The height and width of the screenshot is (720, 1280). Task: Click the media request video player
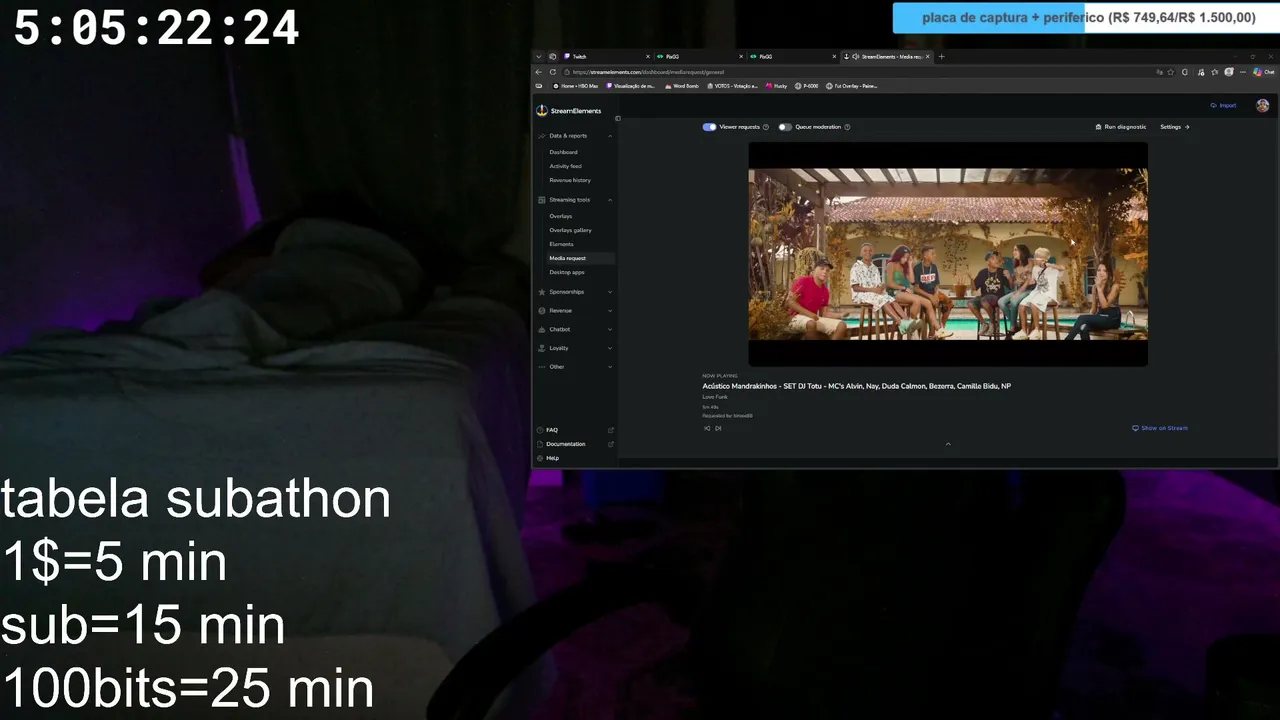tap(948, 254)
